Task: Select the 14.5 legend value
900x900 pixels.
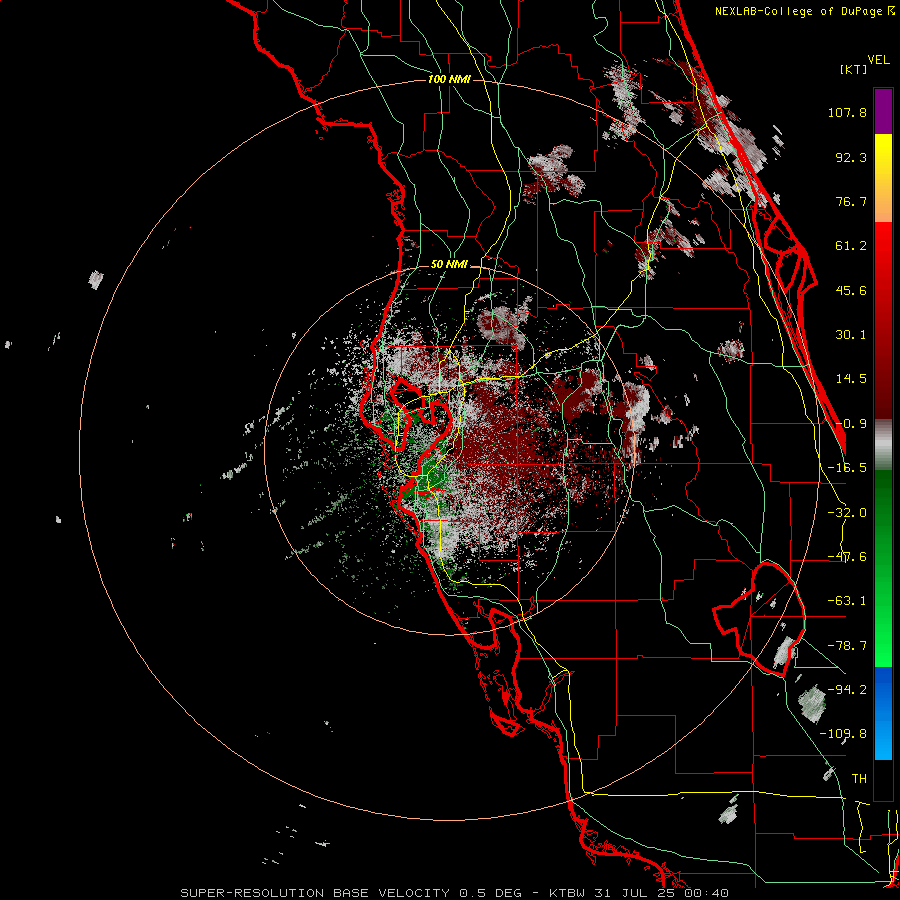Action: pos(851,379)
